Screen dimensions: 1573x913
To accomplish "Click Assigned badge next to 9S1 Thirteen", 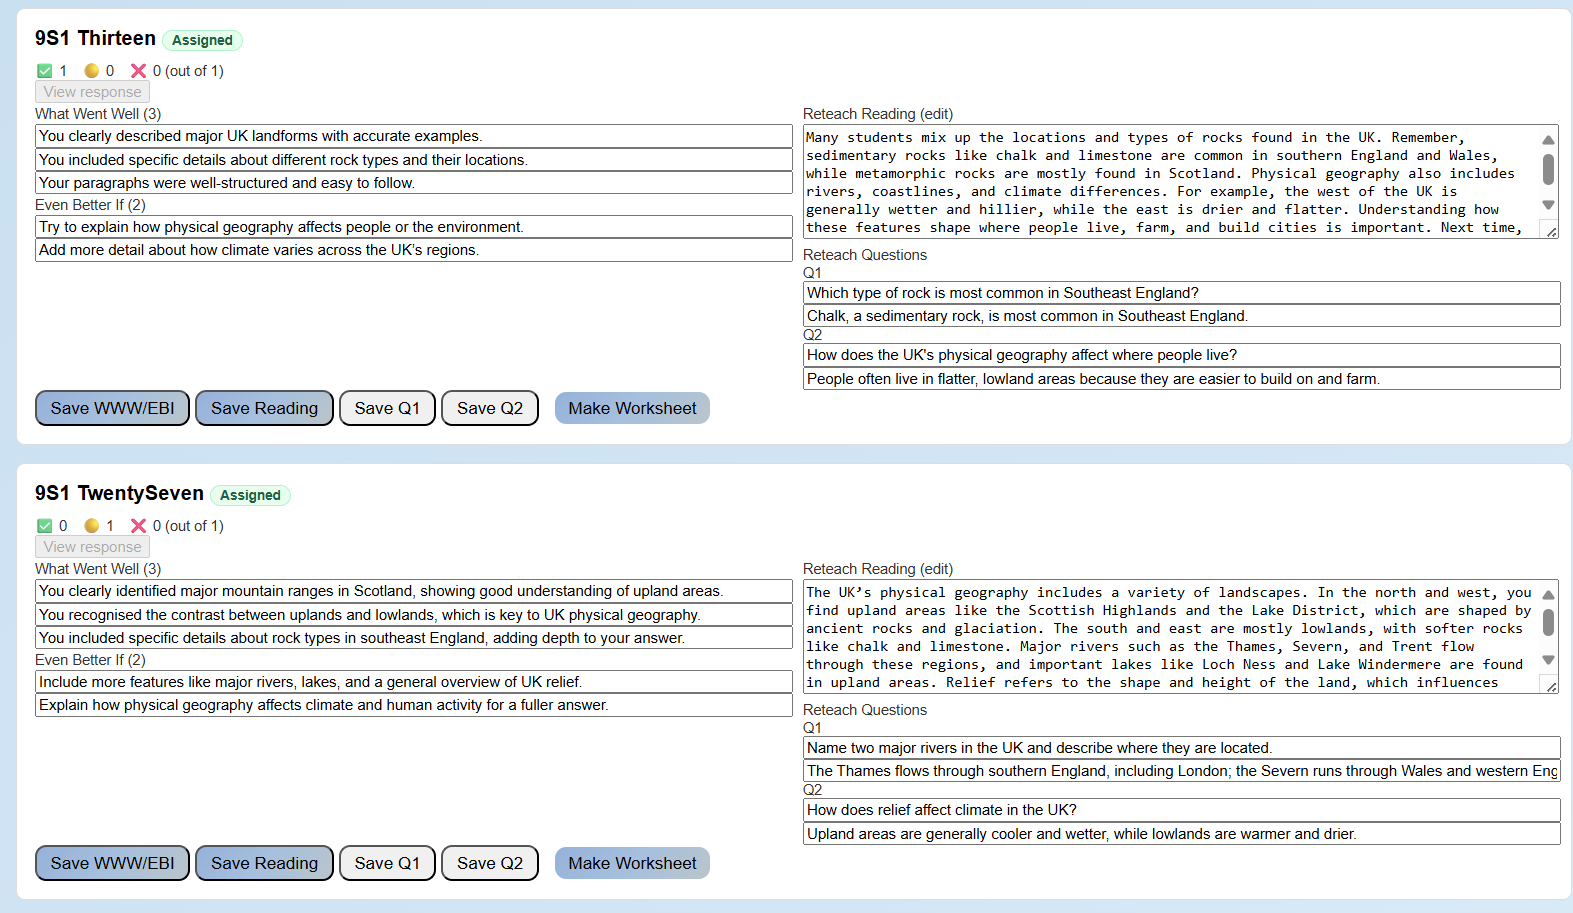I will pos(202,40).
